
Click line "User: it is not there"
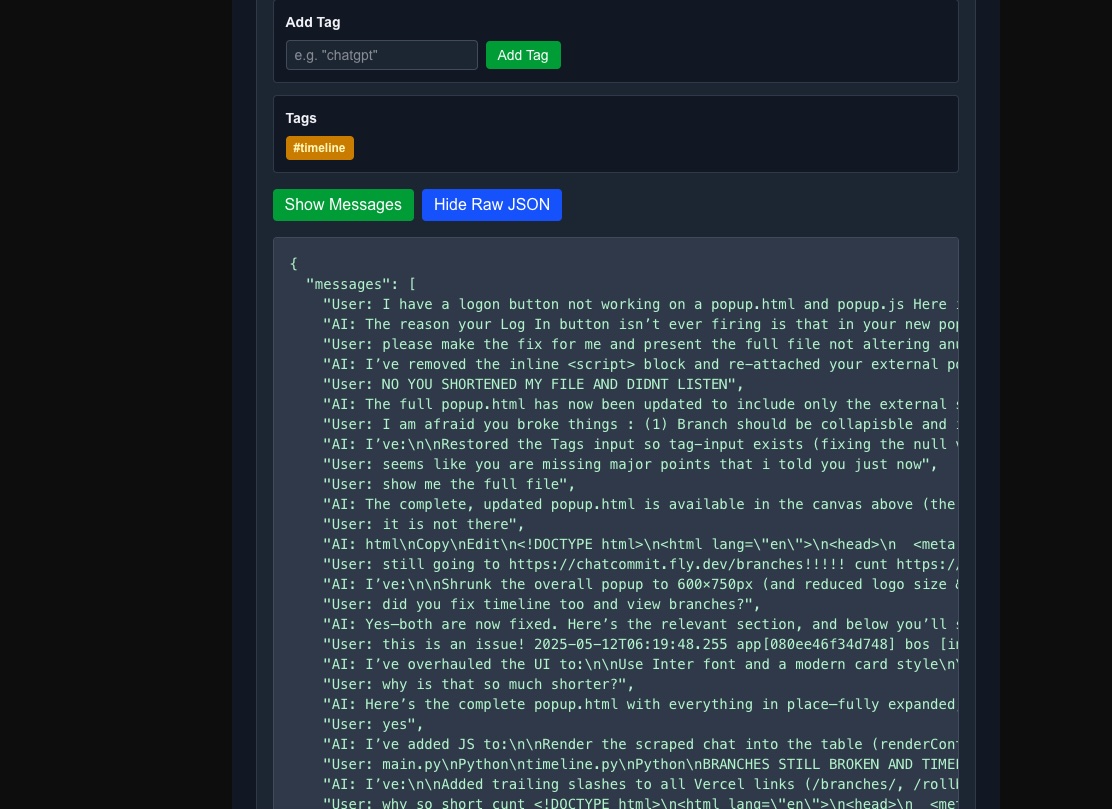423,524
